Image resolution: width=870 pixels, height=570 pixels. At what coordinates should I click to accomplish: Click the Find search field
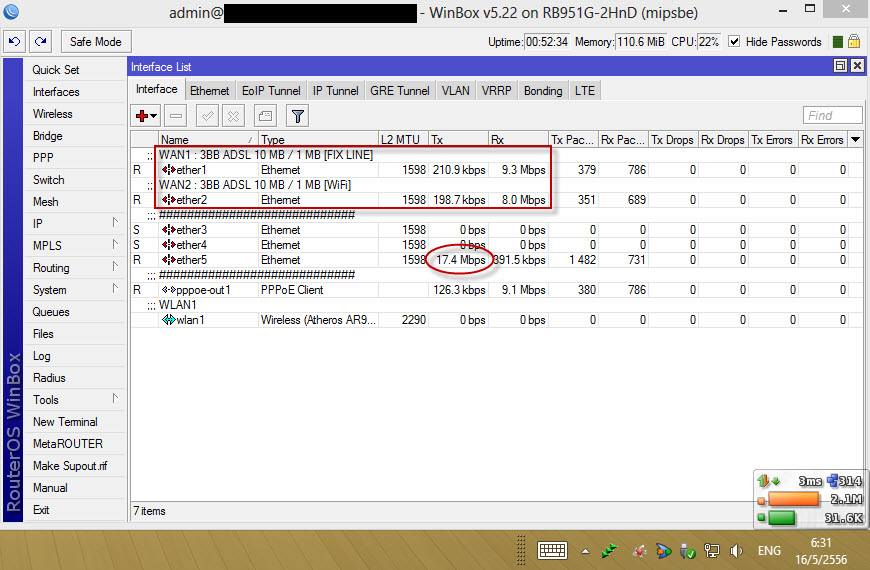click(x=832, y=115)
